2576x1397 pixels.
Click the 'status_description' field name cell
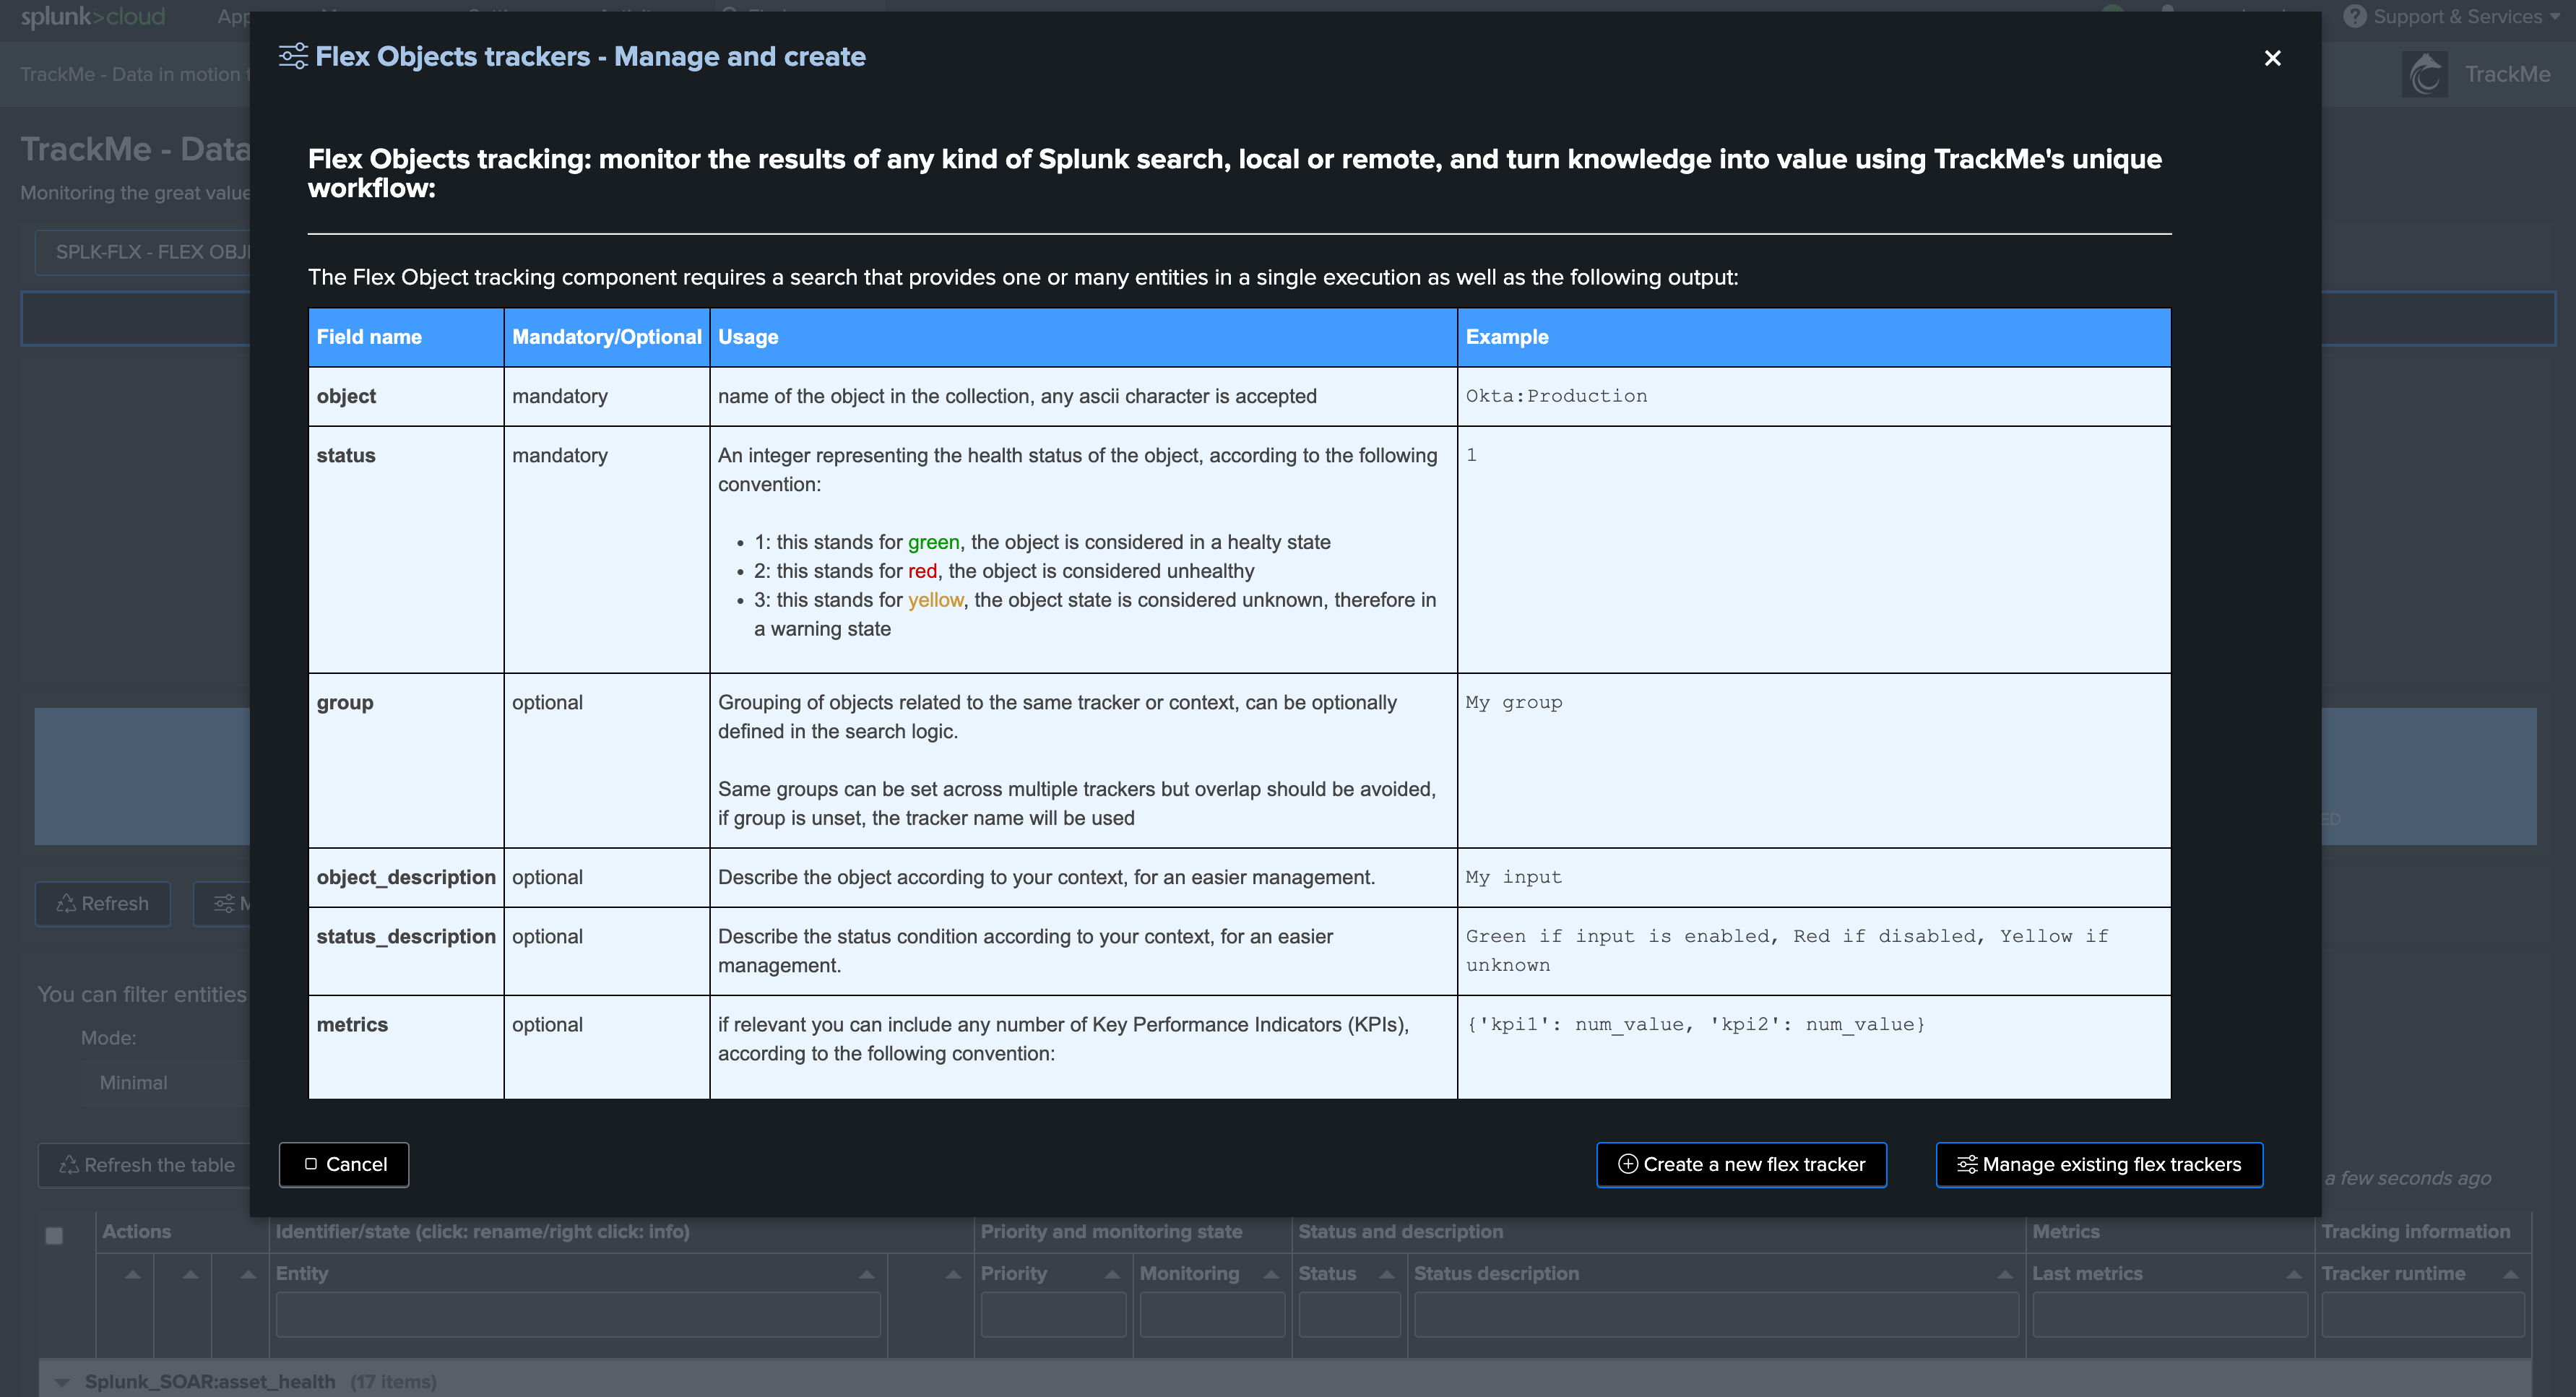point(406,951)
